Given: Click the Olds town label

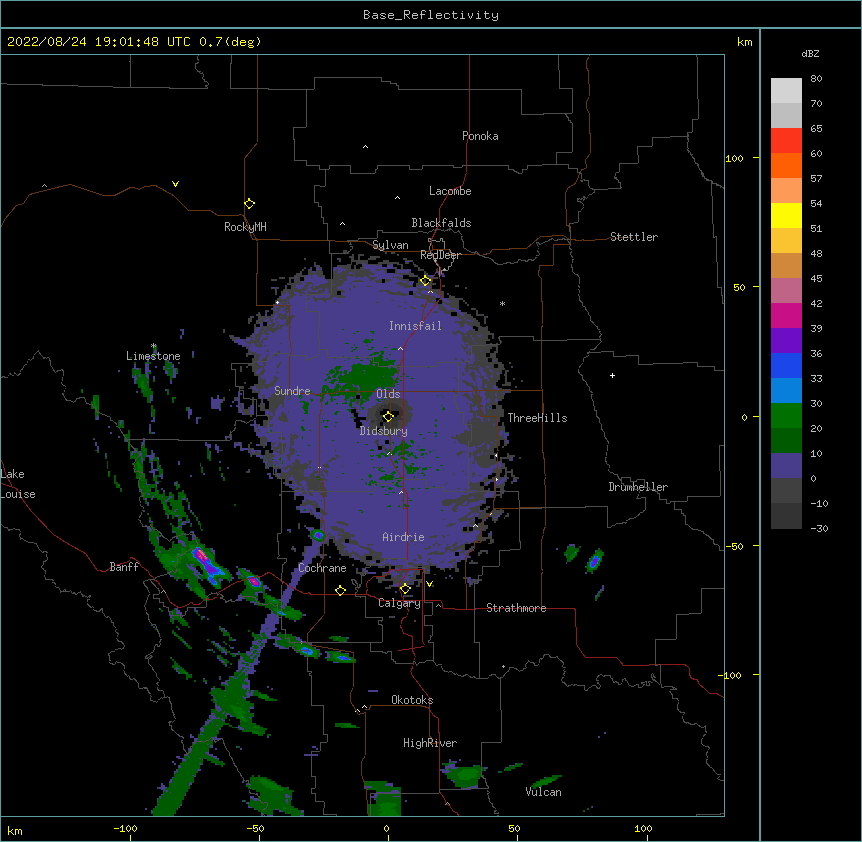Looking at the screenshot, I should pyautogui.click(x=388, y=394).
